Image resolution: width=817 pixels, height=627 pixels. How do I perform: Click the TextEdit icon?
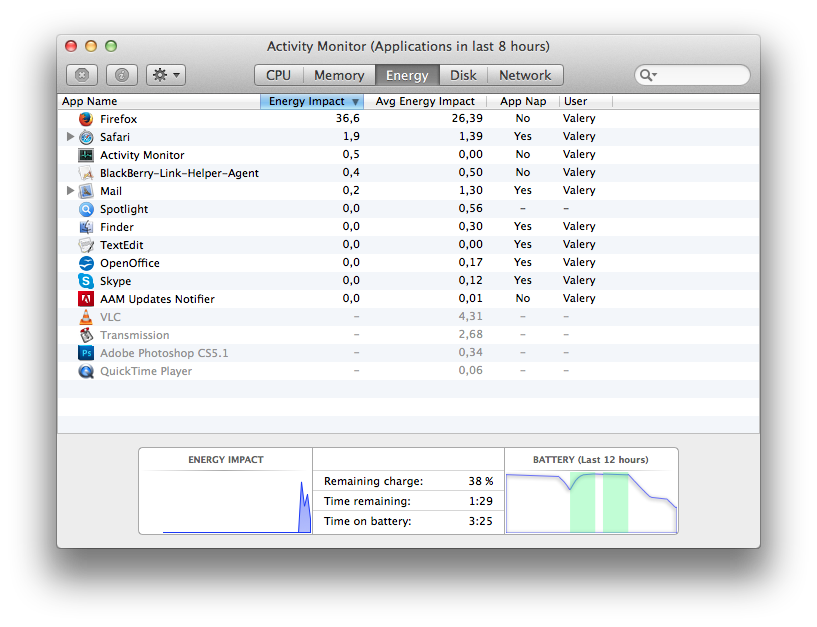pyautogui.click(x=86, y=245)
